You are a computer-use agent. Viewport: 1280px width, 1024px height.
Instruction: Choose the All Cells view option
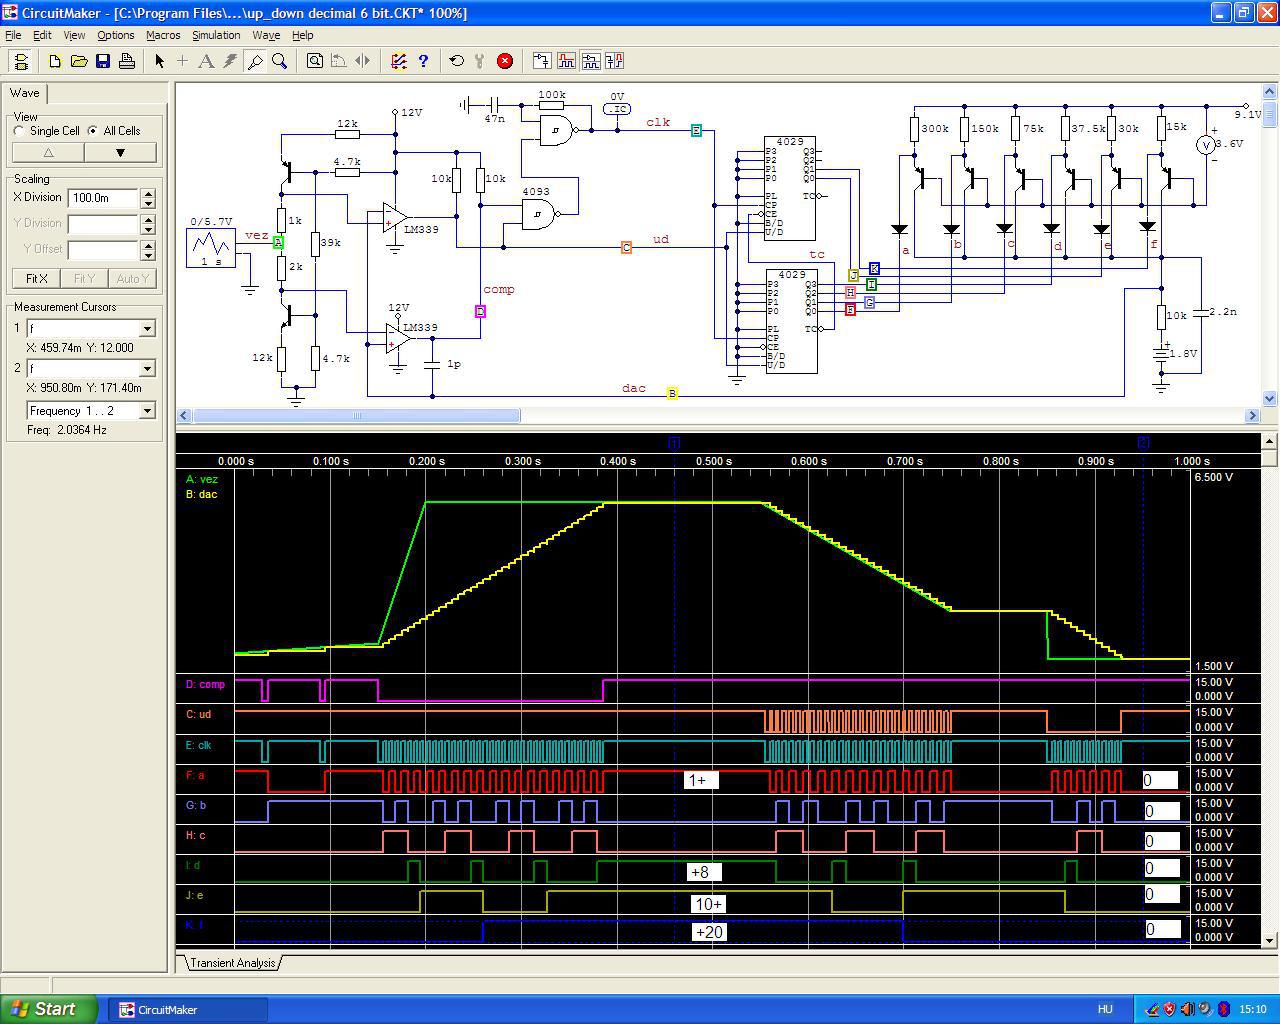pyautogui.click(x=93, y=131)
